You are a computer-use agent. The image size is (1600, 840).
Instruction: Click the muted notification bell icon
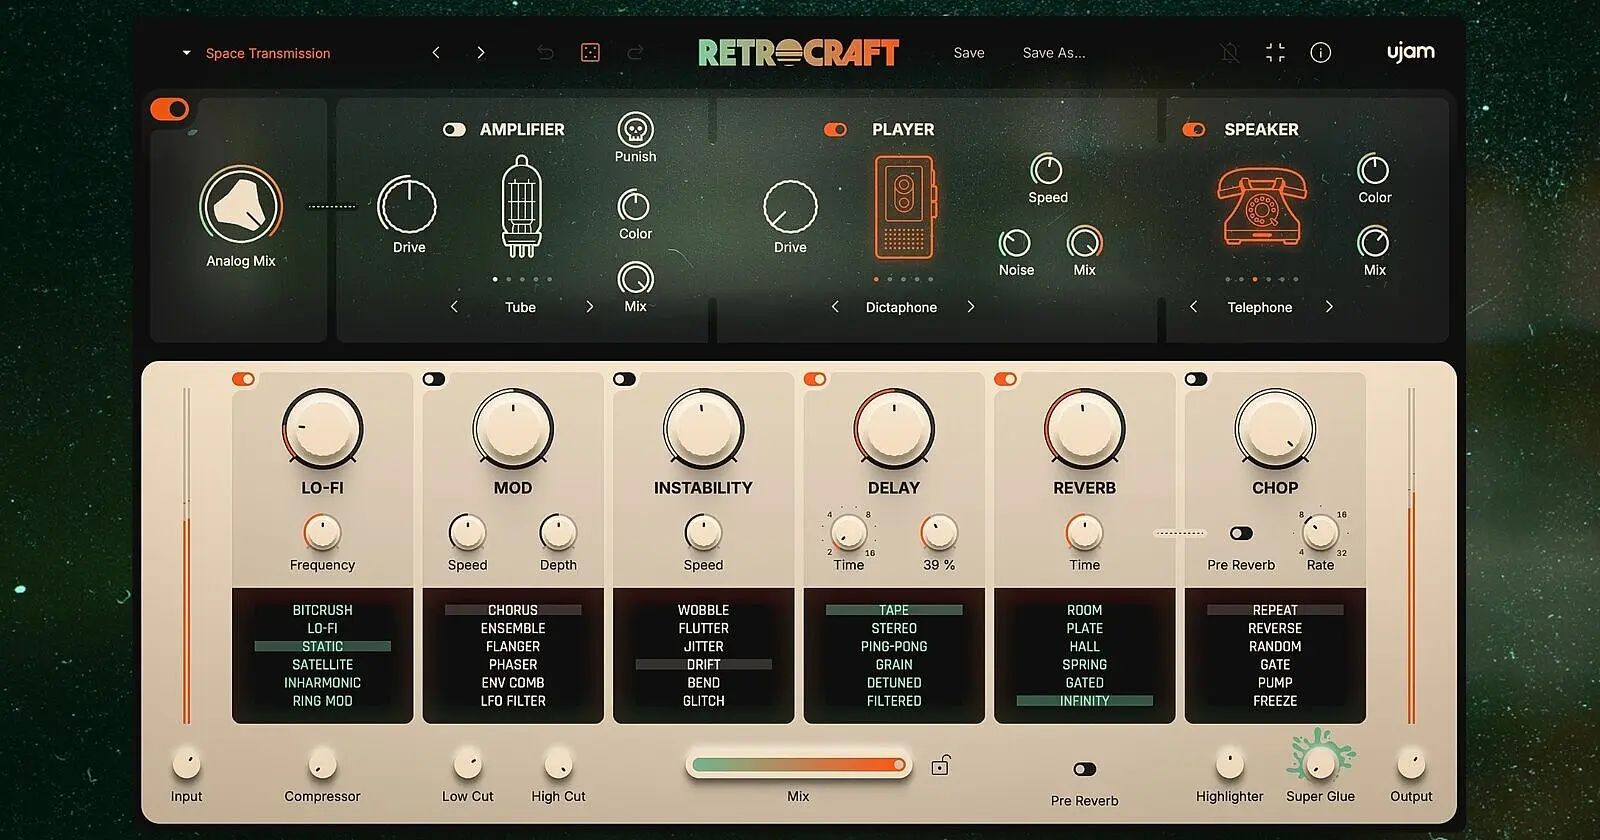tap(1230, 53)
